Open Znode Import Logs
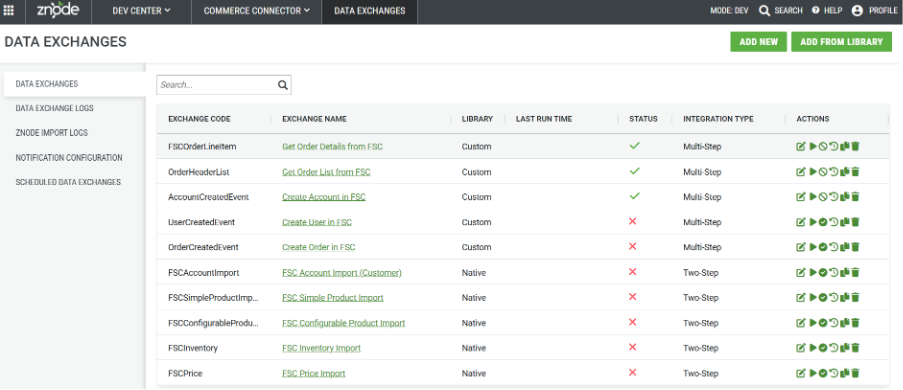Viewport: 903px width, 390px height. [51, 133]
